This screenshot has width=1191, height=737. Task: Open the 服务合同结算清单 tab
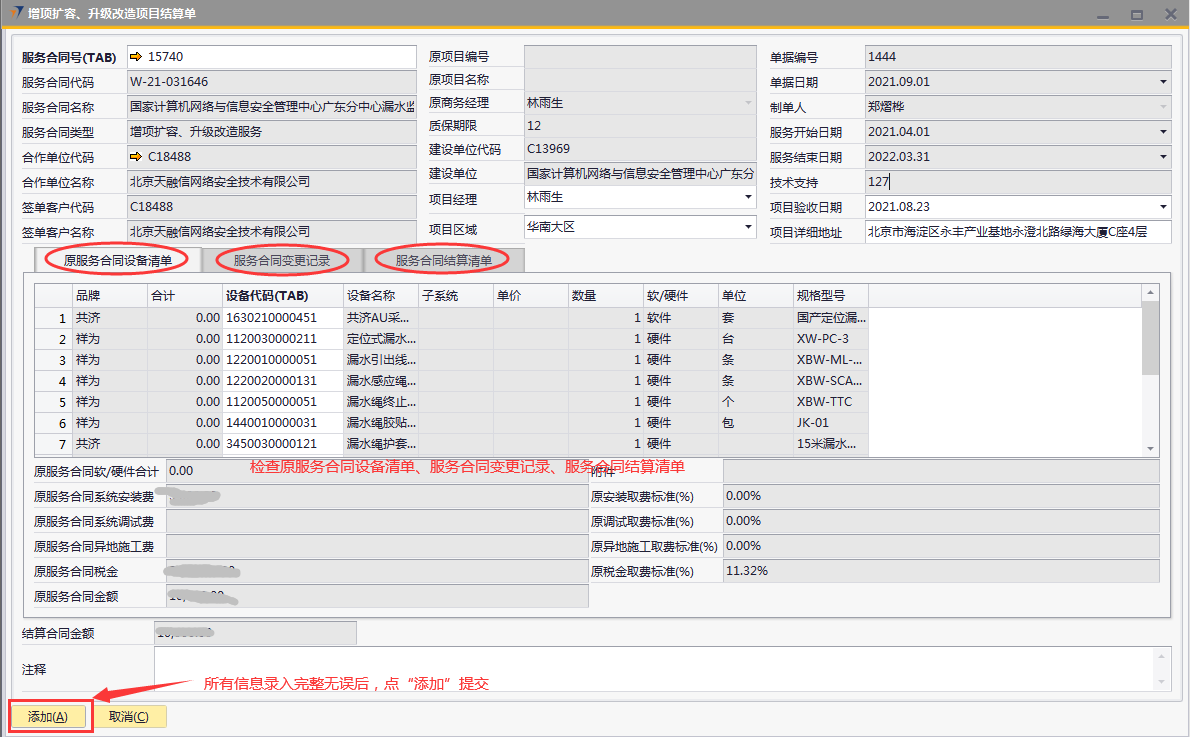click(x=443, y=260)
